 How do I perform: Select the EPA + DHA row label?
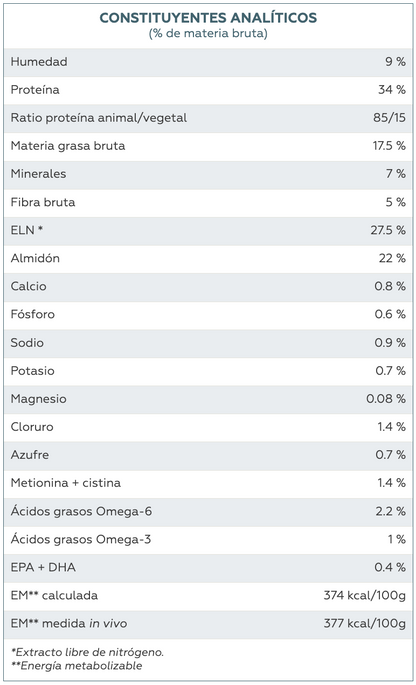43,567
